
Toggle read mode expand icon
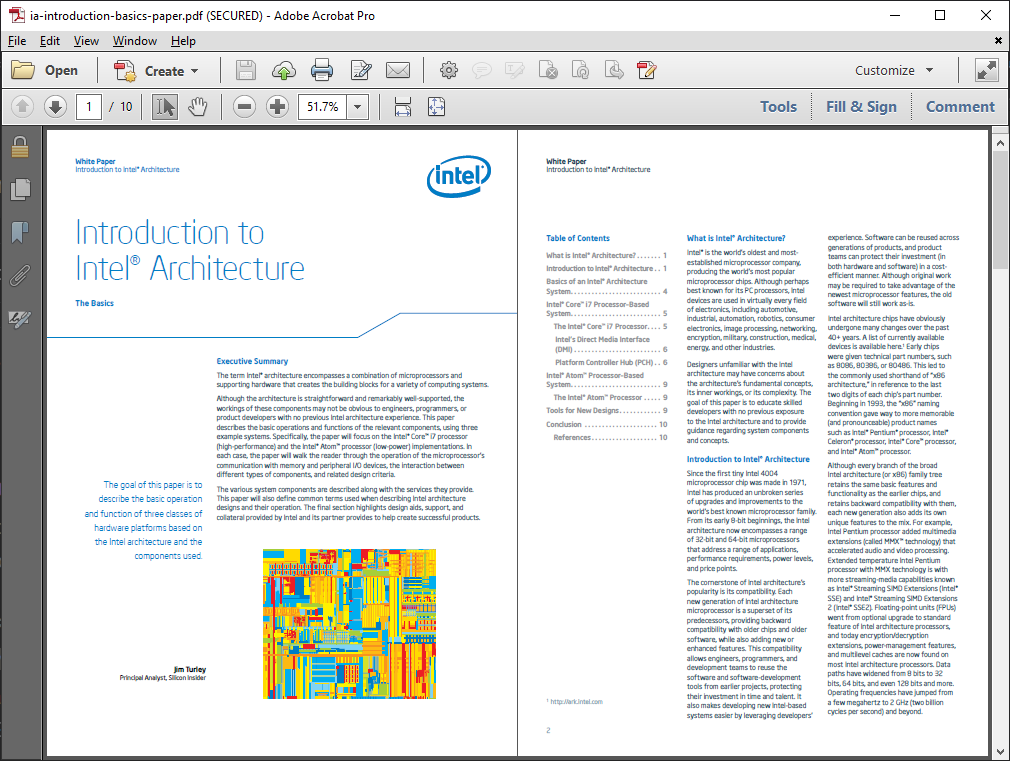pos(987,70)
